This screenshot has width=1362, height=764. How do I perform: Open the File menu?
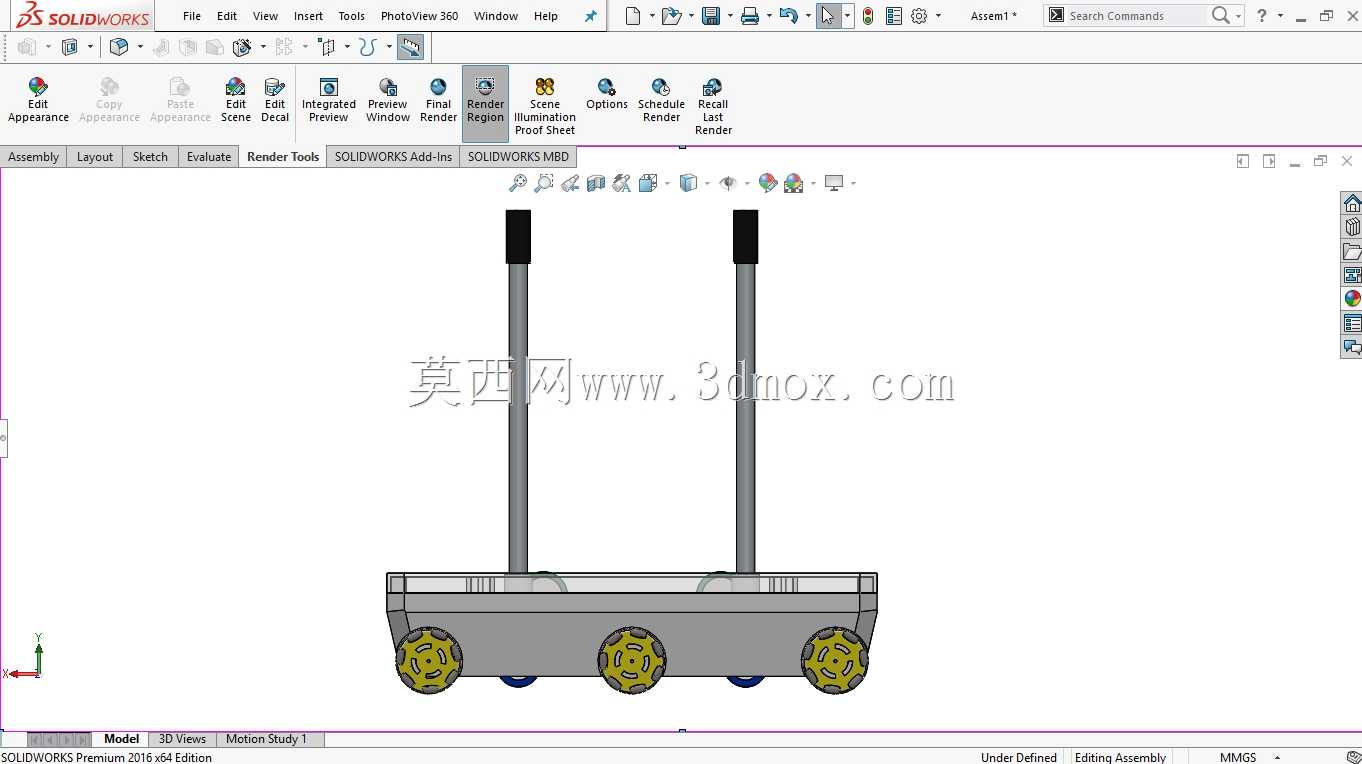click(x=192, y=16)
